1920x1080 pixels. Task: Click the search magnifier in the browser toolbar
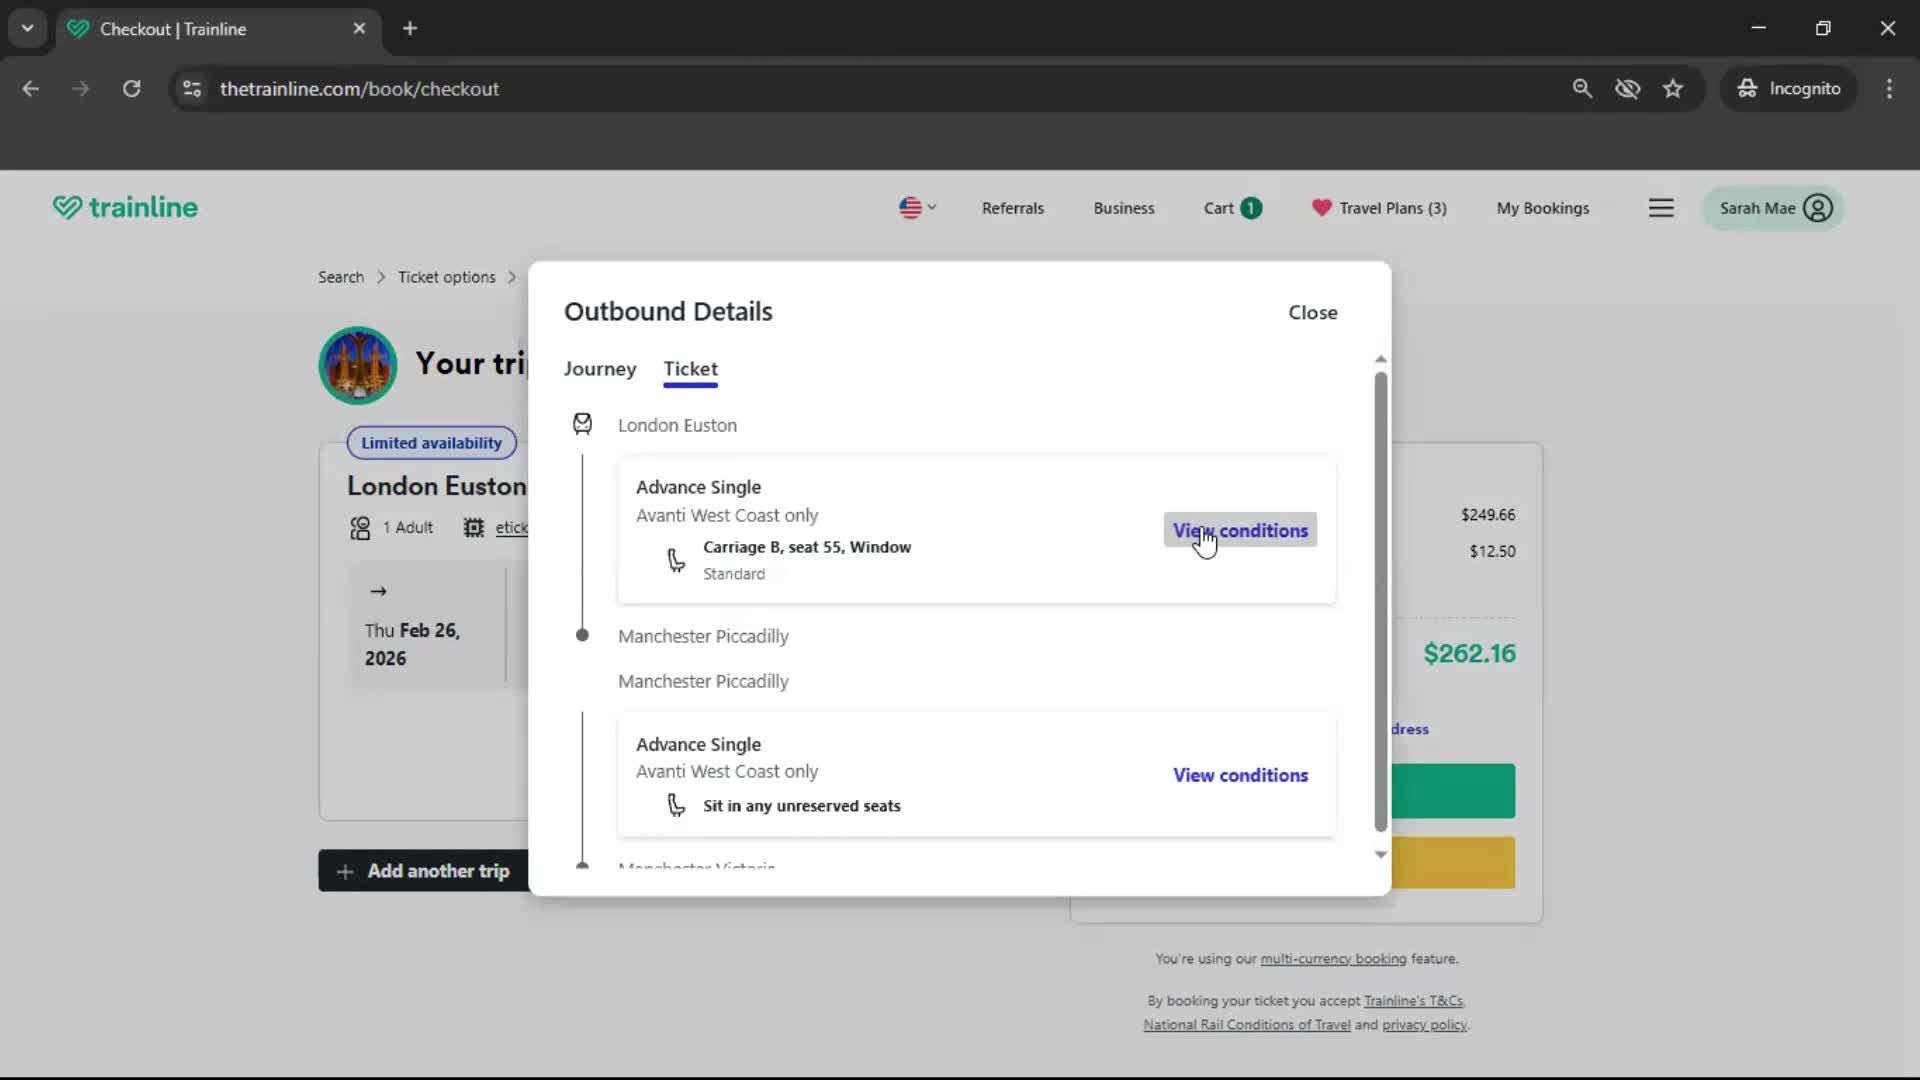pos(1583,88)
